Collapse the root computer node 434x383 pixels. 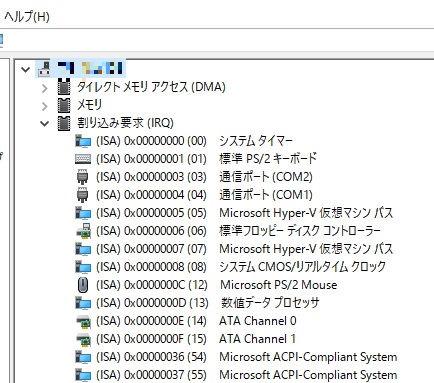pos(26,69)
